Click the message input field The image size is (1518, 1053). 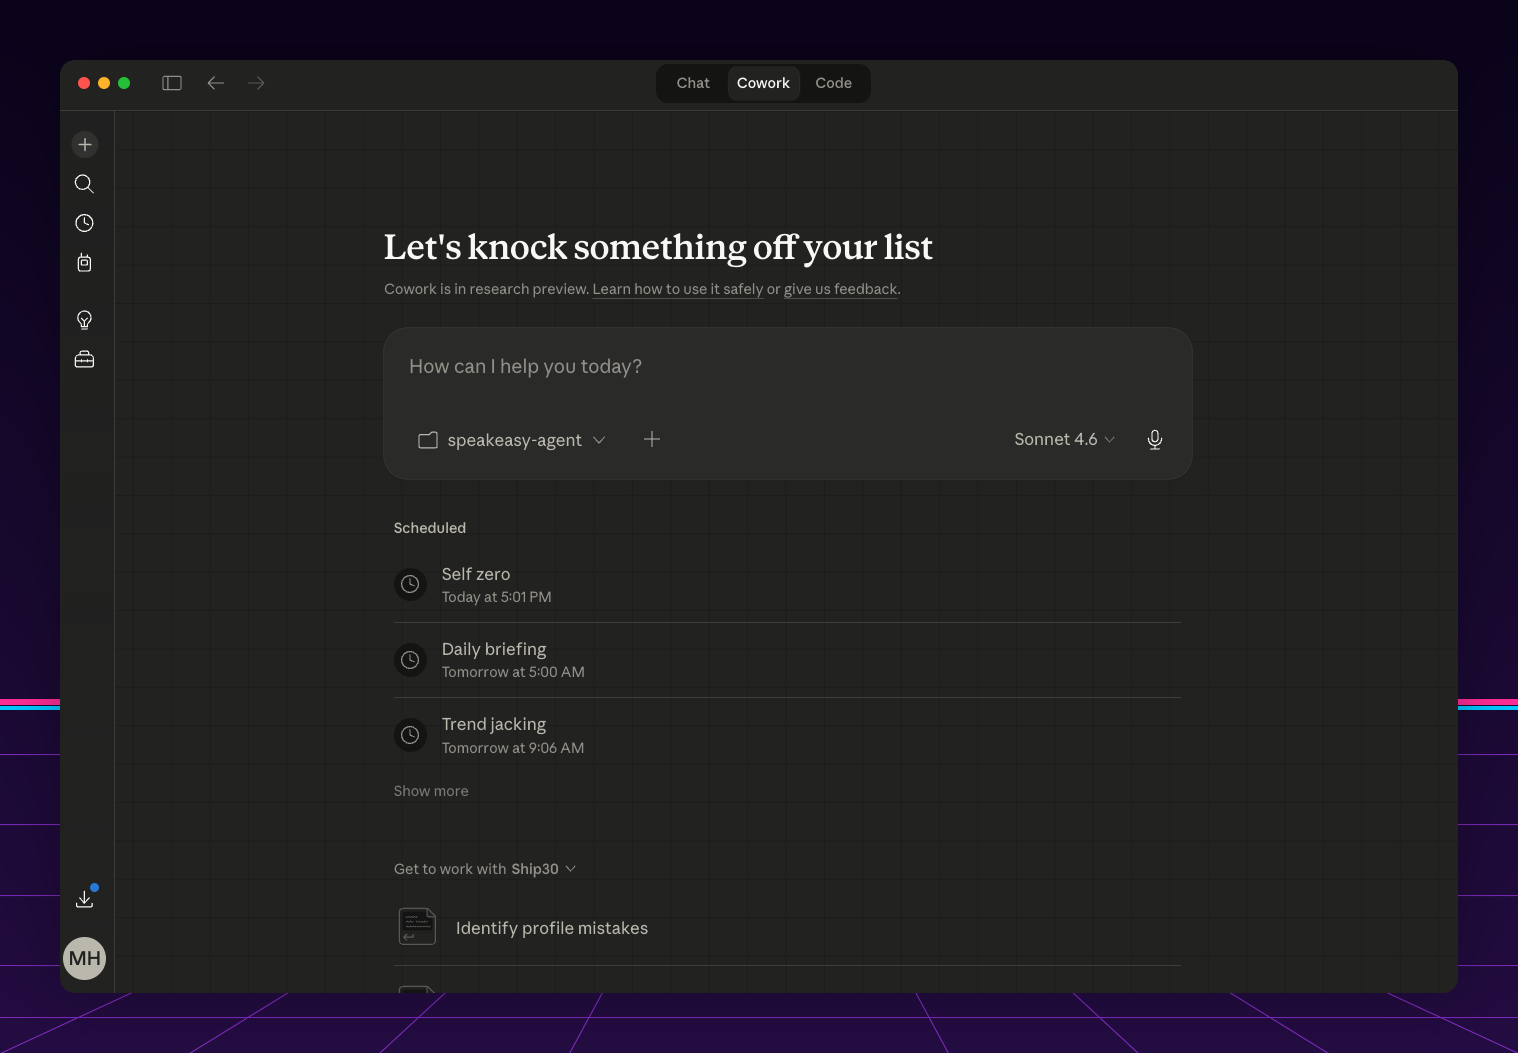click(x=787, y=367)
